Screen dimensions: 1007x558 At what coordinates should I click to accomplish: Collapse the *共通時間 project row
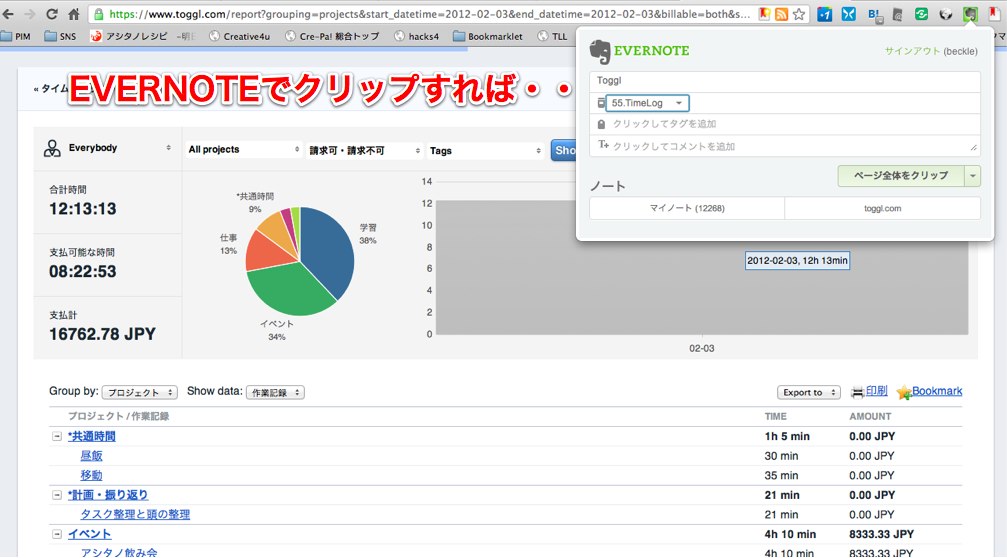57,437
